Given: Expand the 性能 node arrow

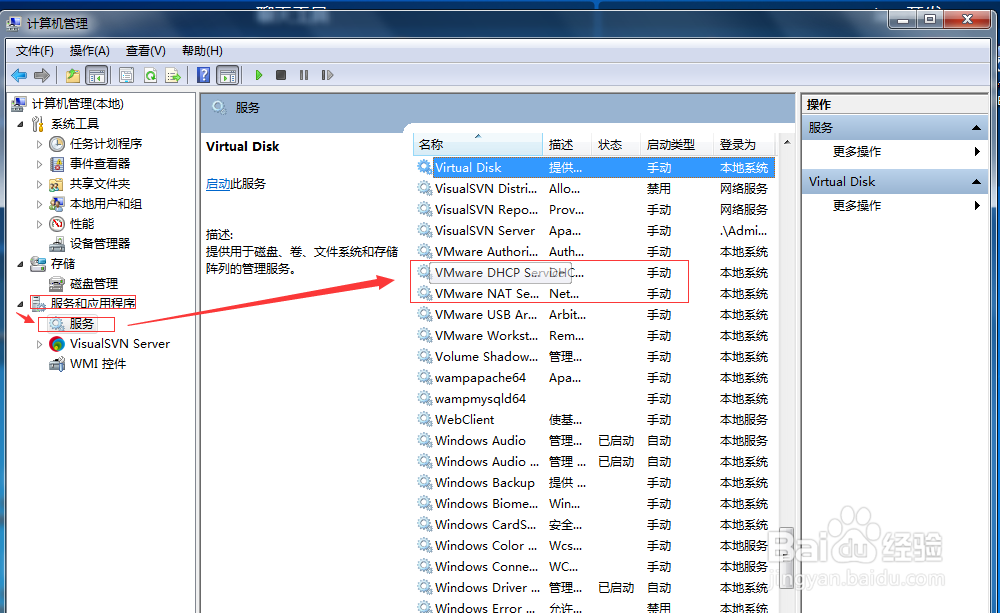Looking at the screenshot, I should 39,224.
